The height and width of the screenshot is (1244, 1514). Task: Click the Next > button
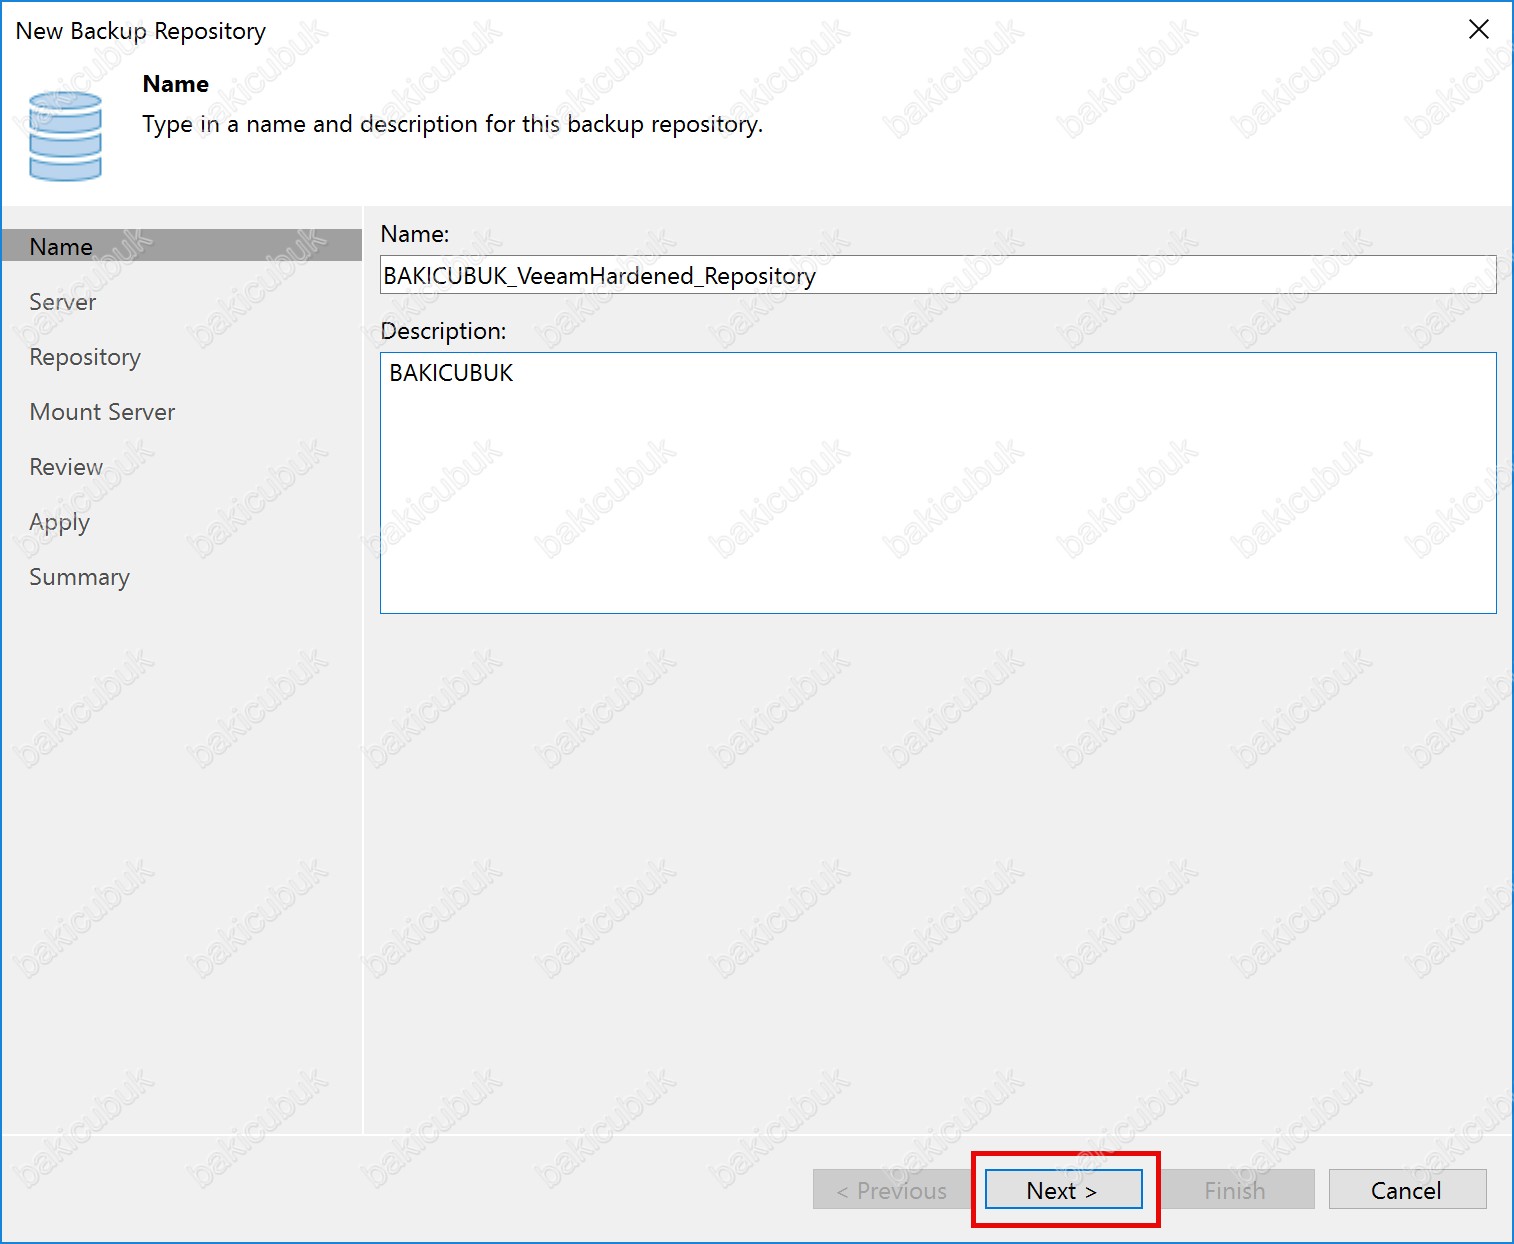coord(1063,1189)
